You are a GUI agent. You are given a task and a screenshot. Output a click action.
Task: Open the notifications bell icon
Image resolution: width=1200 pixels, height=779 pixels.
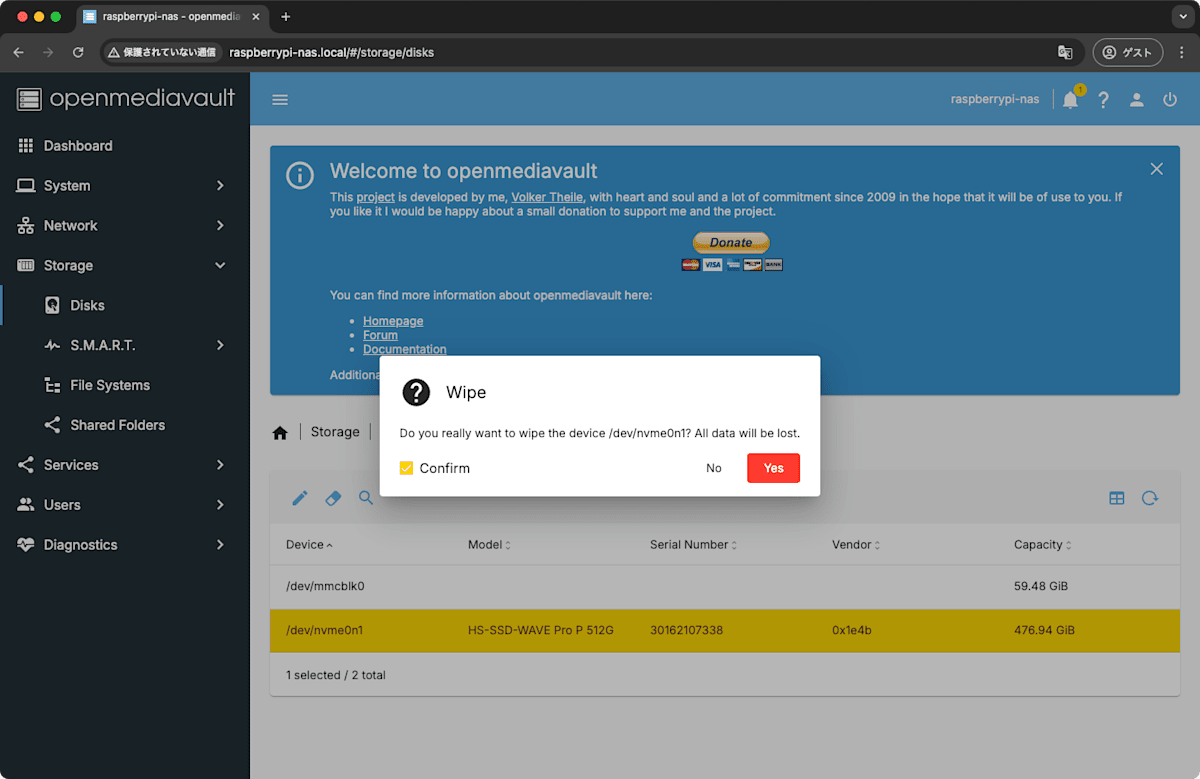point(1070,100)
